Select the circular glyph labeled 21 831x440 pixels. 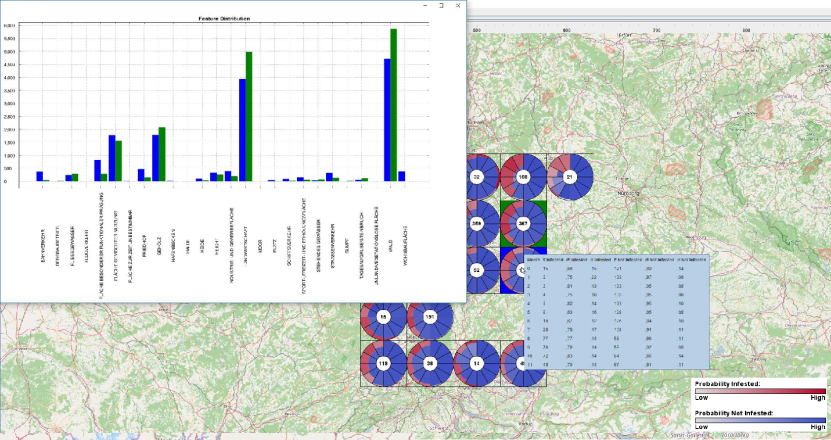[570, 178]
